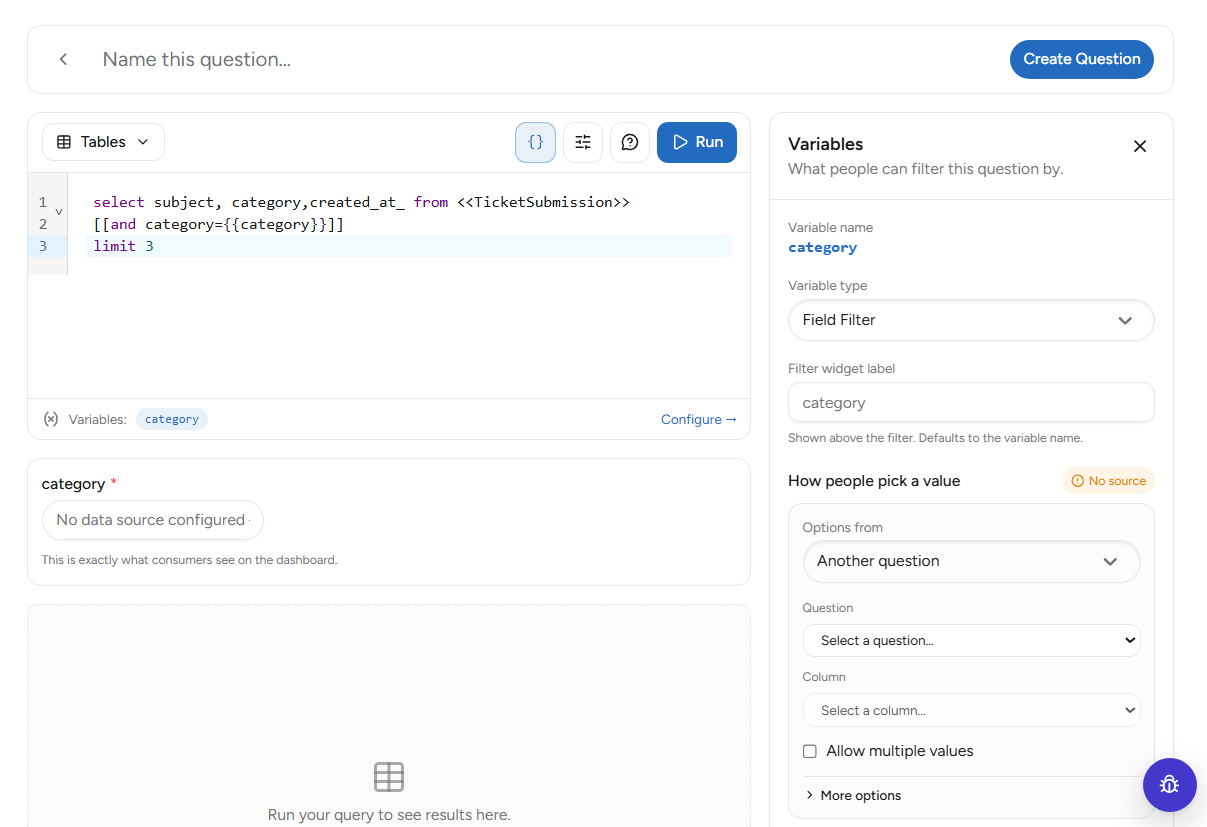This screenshot has height=827, width=1207.
Task: Click the empty results table icon
Action: (x=389, y=777)
